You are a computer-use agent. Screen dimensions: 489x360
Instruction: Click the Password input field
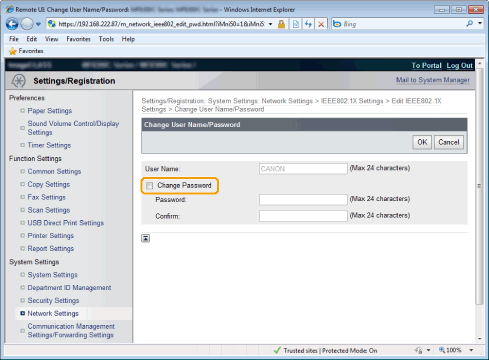(303, 200)
